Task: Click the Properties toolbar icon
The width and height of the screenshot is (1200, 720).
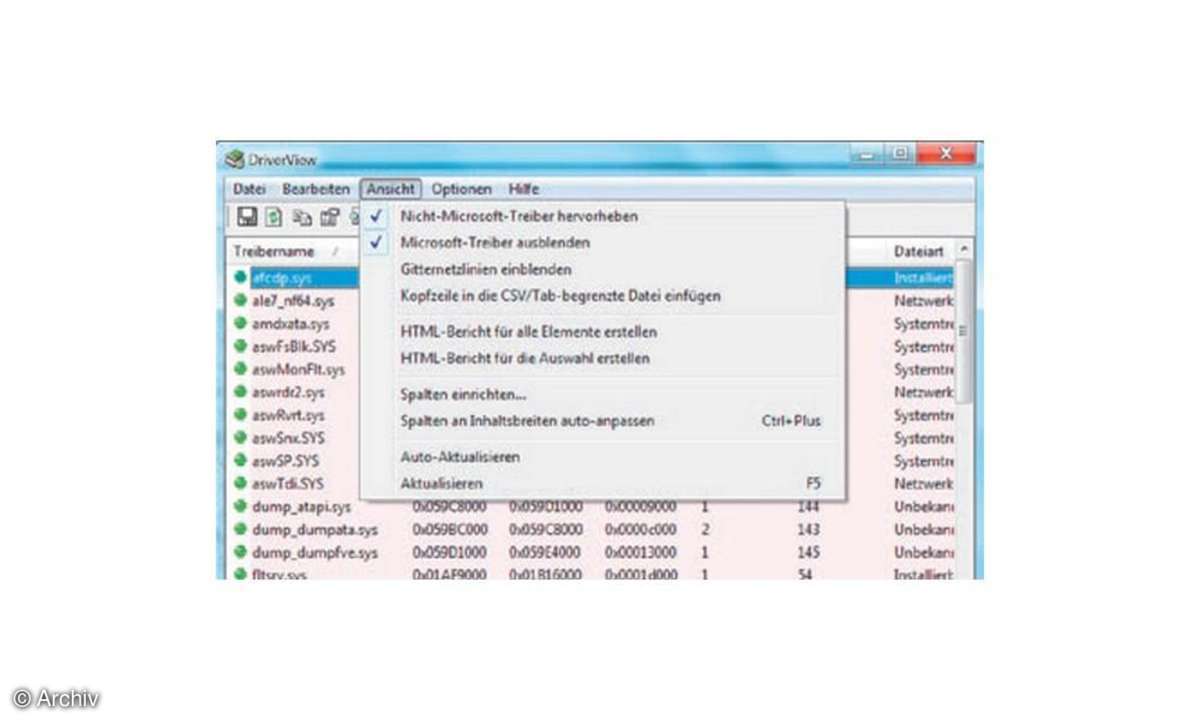Action: pyautogui.click(x=329, y=217)
